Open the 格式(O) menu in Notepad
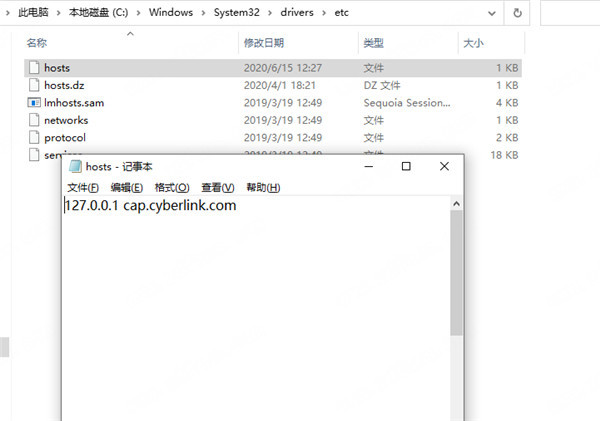The height and width of the screenshot is (421, 600). coord(172,188)
